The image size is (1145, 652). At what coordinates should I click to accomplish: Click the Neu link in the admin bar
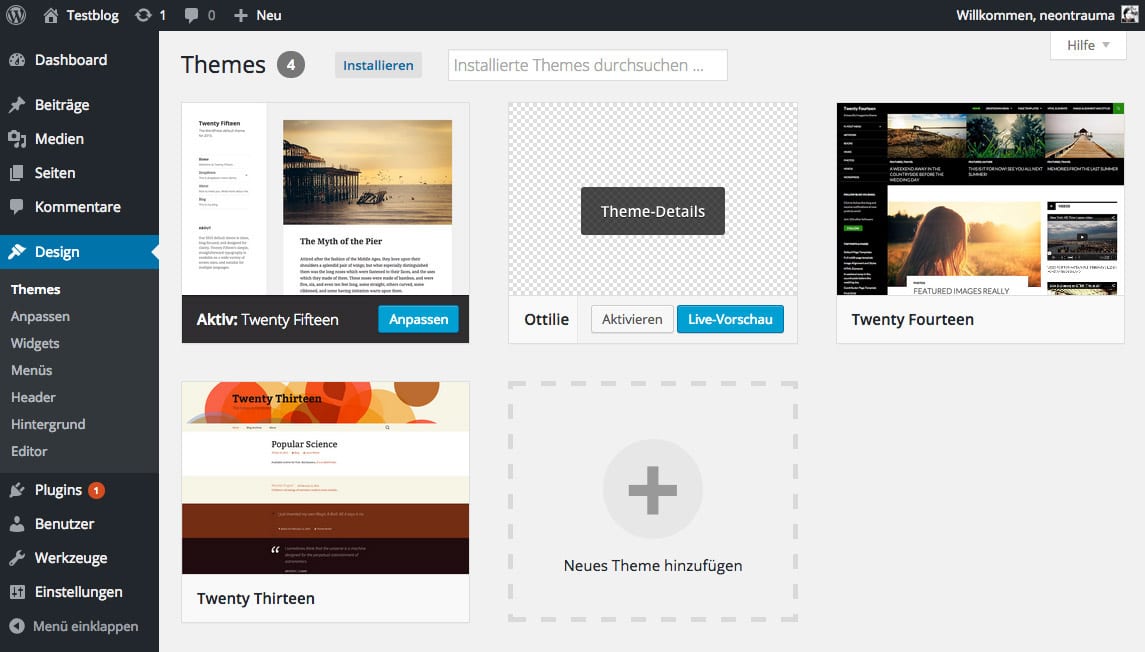(269, 15)
